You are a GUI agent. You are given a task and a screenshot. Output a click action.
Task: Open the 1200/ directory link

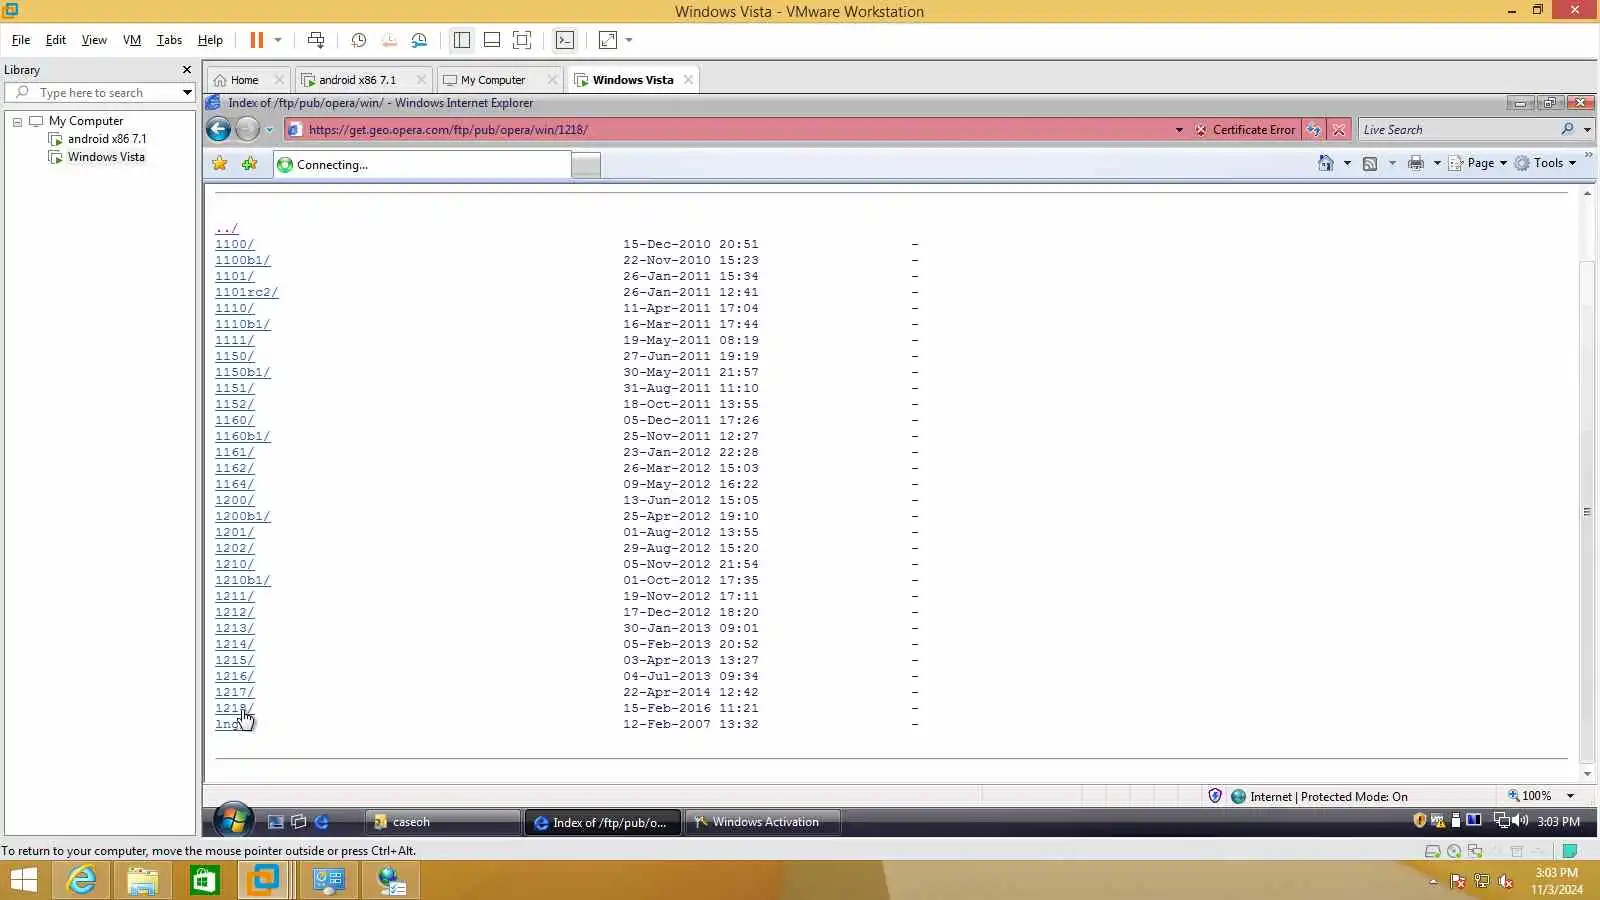235,500
